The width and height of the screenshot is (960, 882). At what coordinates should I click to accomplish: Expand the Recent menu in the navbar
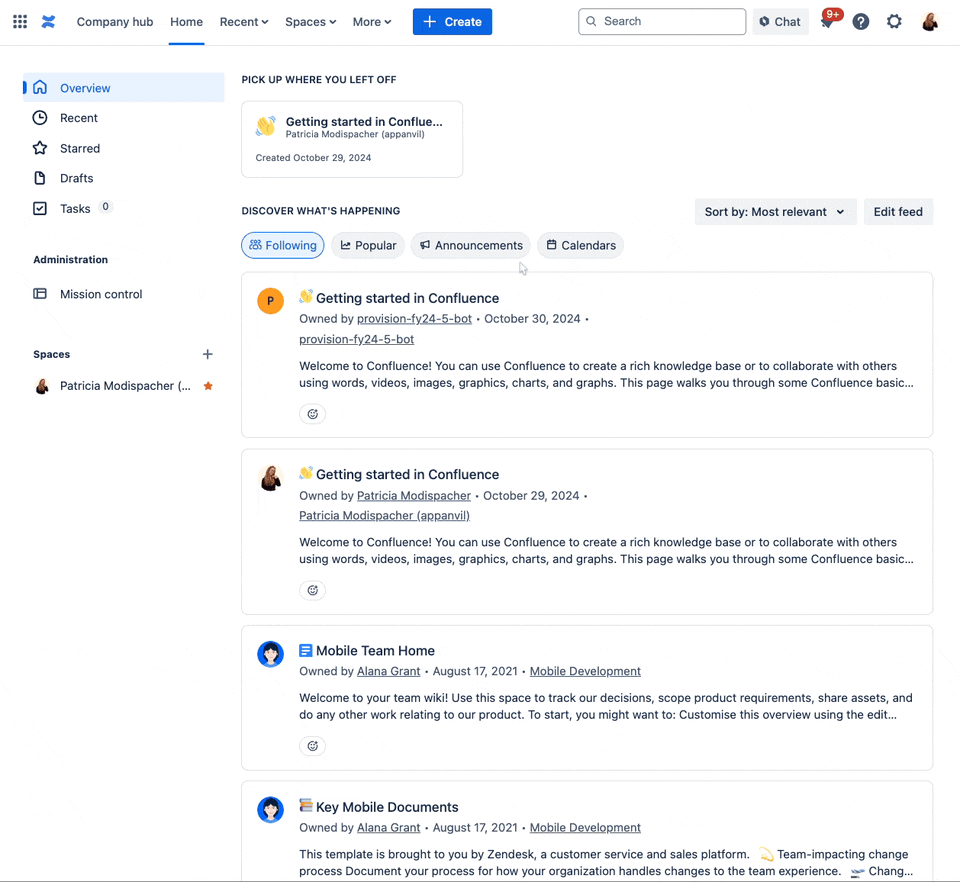[x=243, y=21]
